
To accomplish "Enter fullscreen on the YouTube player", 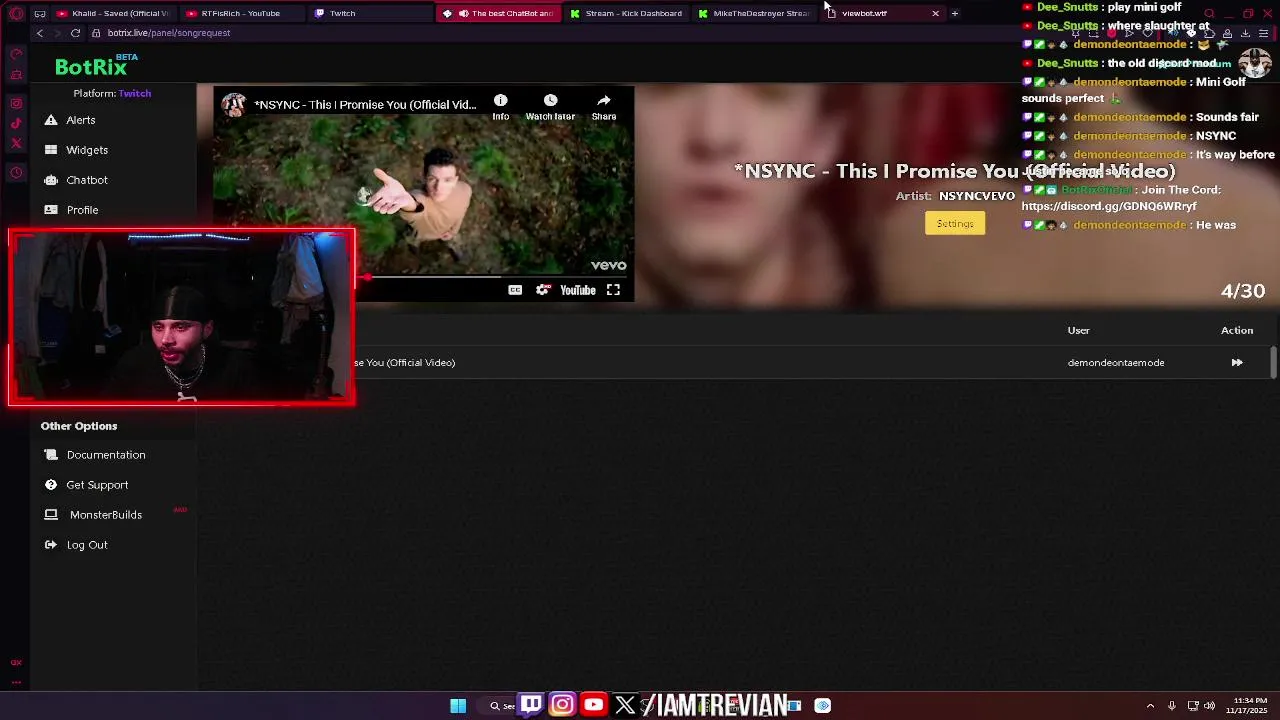I will tap(613, 290).
